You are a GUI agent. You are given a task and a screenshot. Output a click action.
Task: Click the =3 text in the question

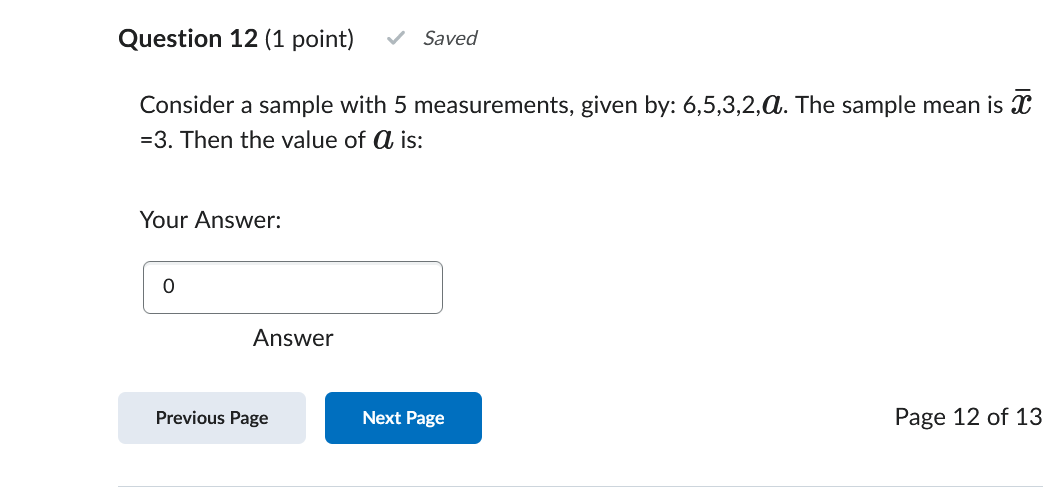coord(152,141)
